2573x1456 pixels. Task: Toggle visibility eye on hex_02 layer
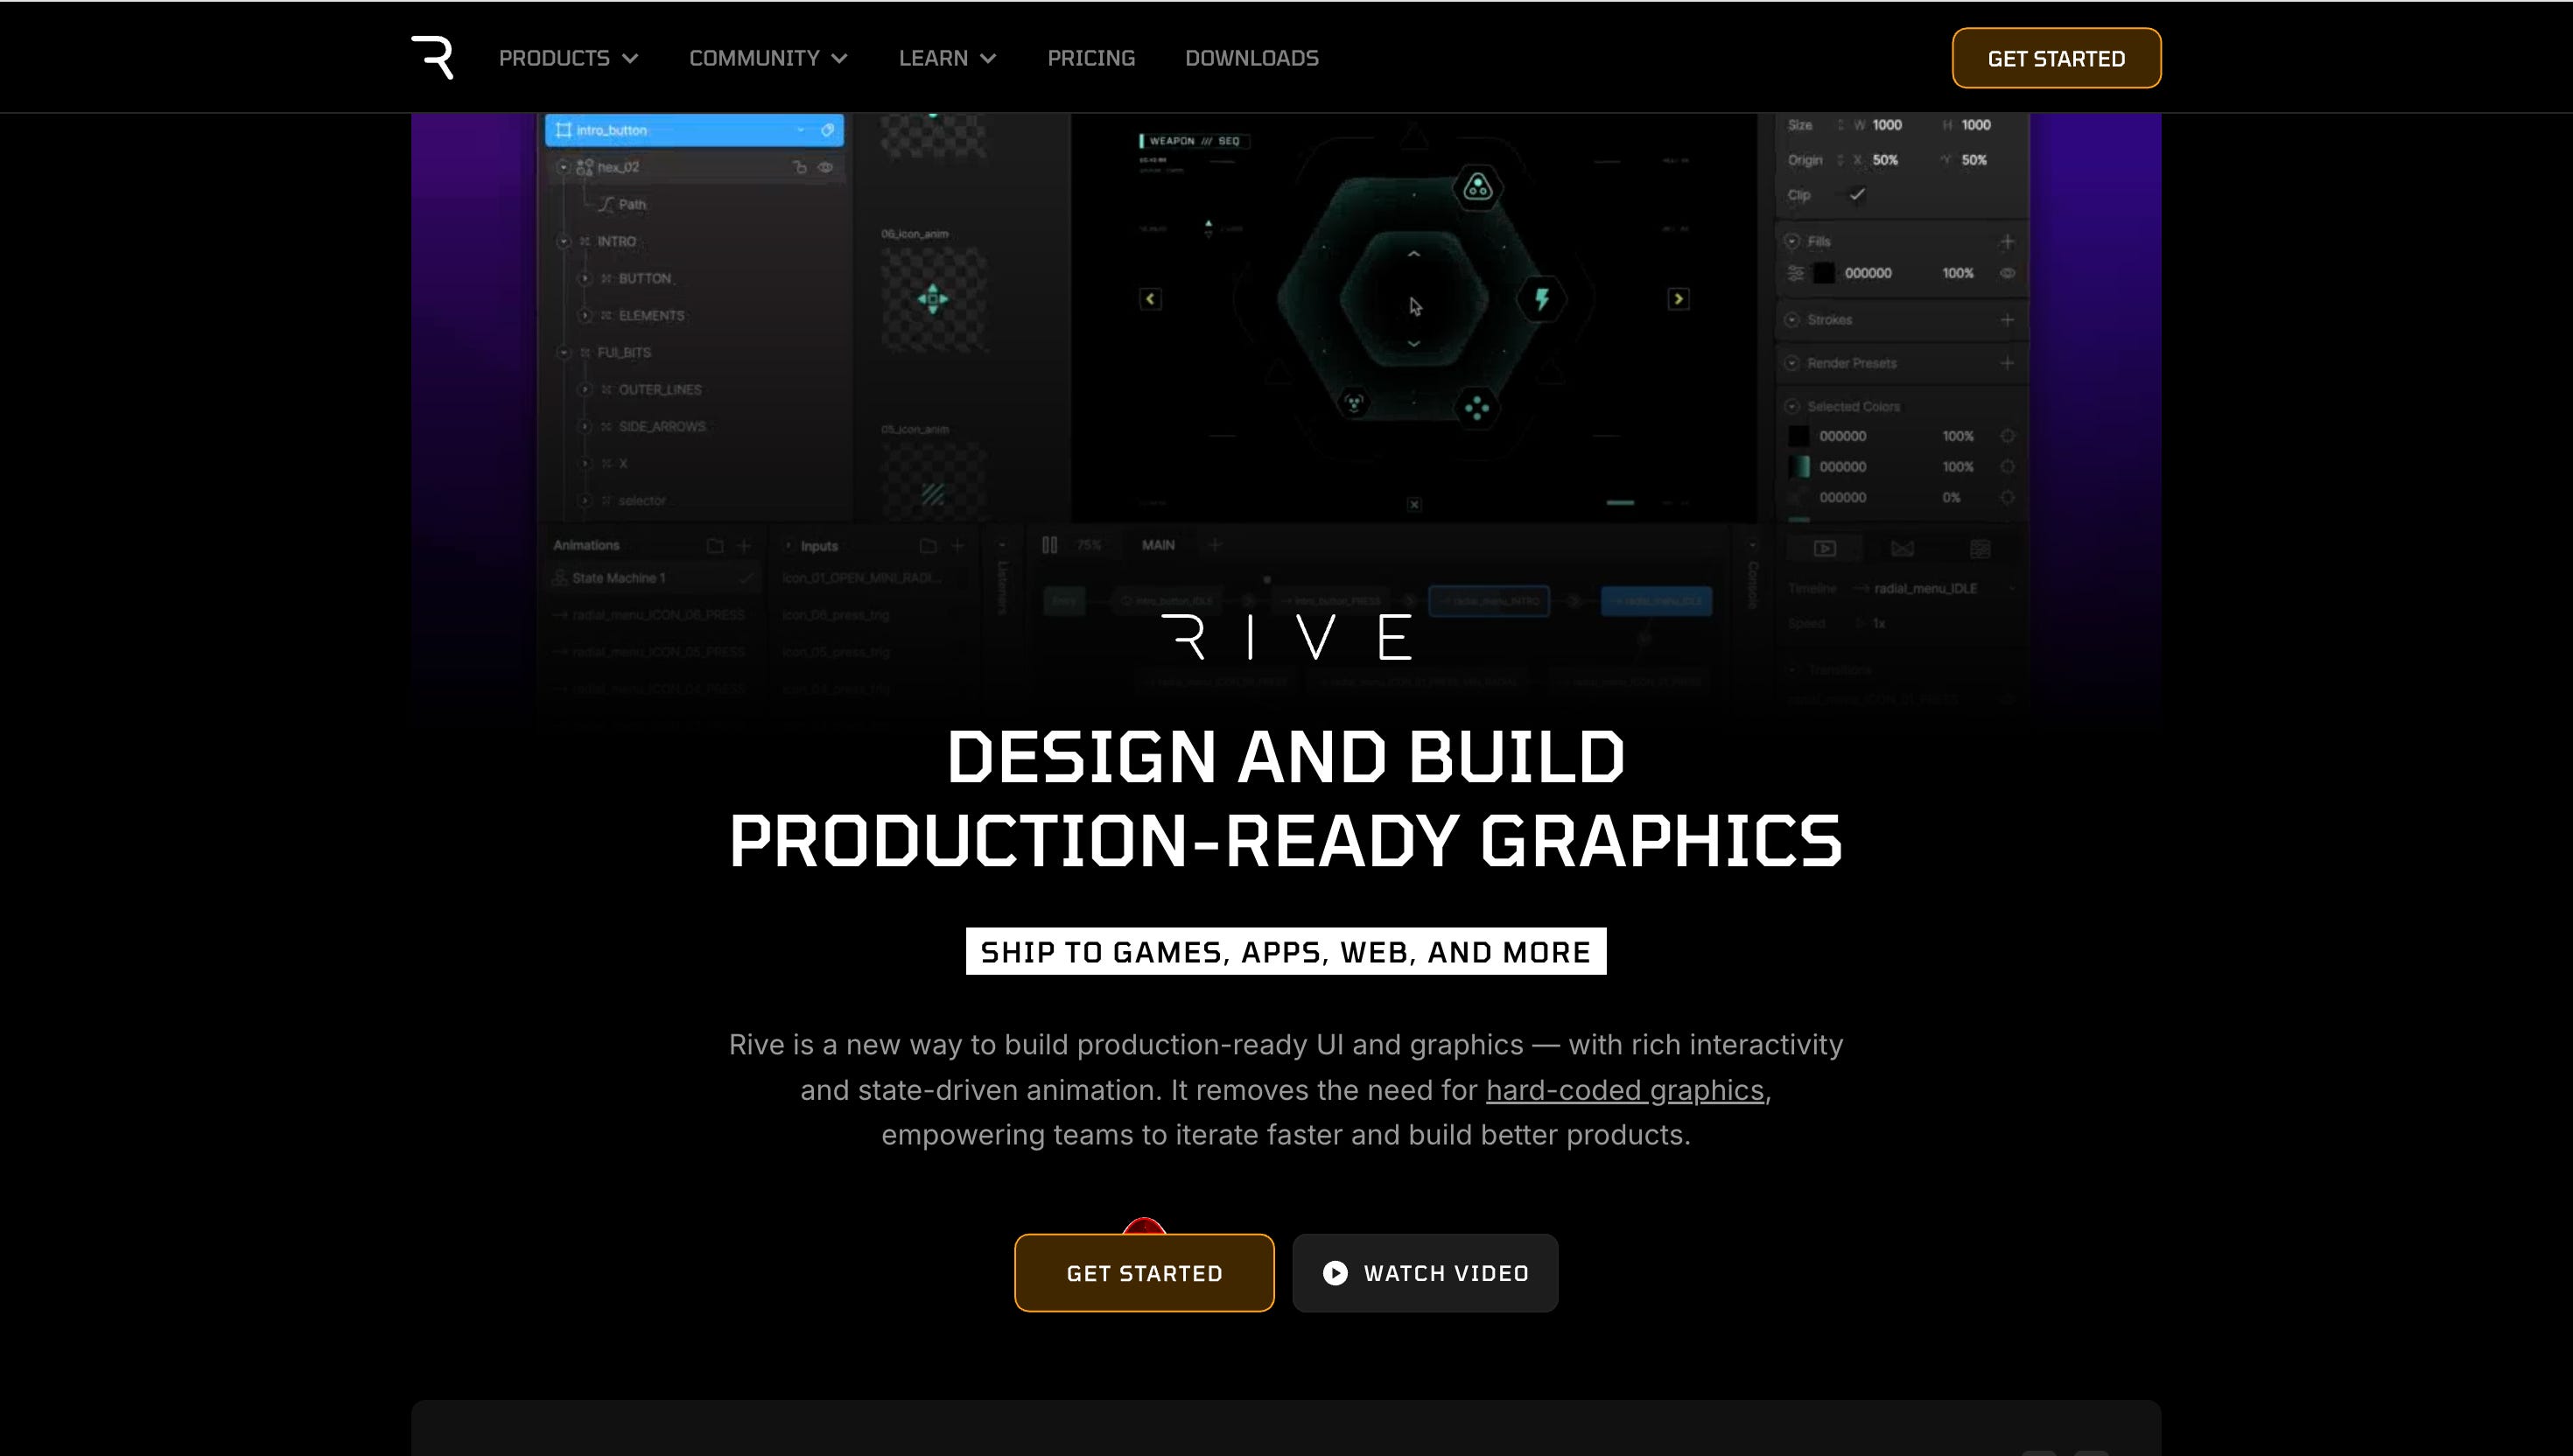pyautogui.click(x=826, y=167)
